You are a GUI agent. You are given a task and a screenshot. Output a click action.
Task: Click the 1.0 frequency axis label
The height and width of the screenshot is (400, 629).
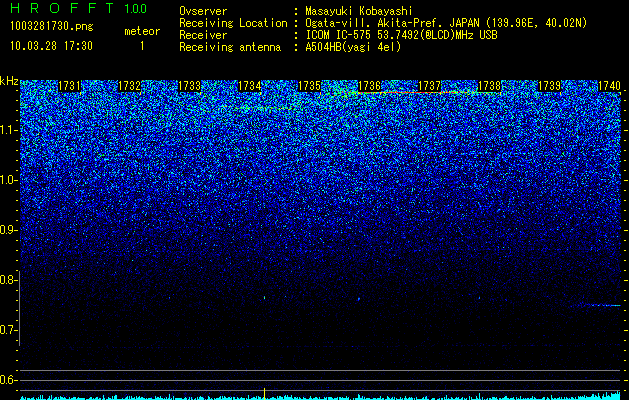(x=8, y=180)
